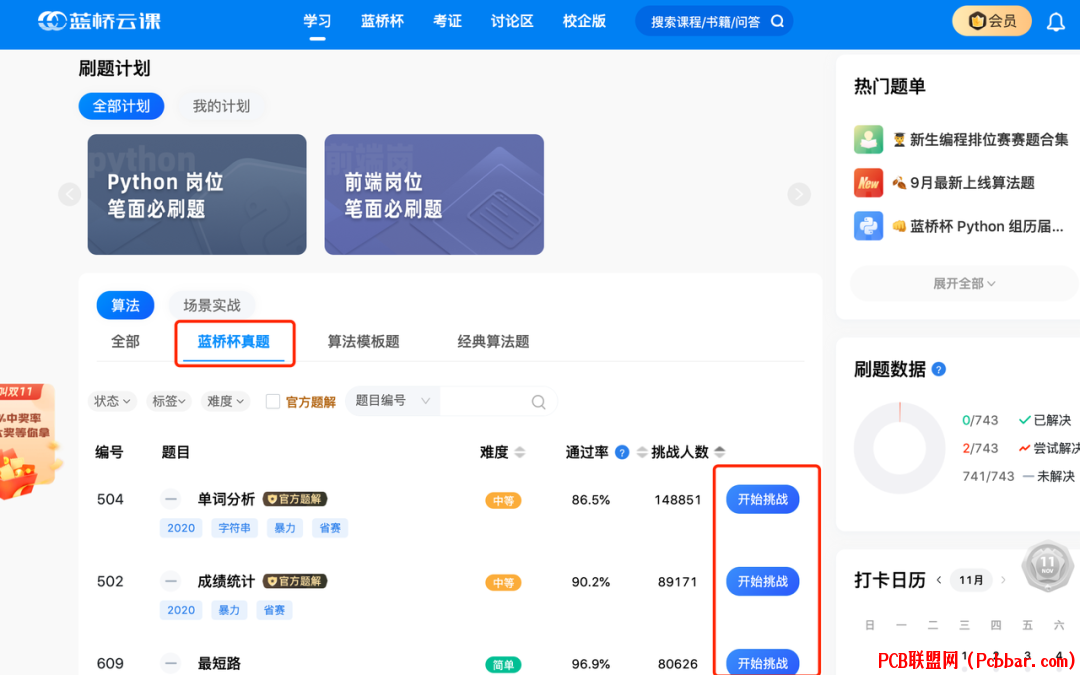
Task: Open the 蓝桥杯 Python 组历届 icon
Action: [x=868, y=226]
